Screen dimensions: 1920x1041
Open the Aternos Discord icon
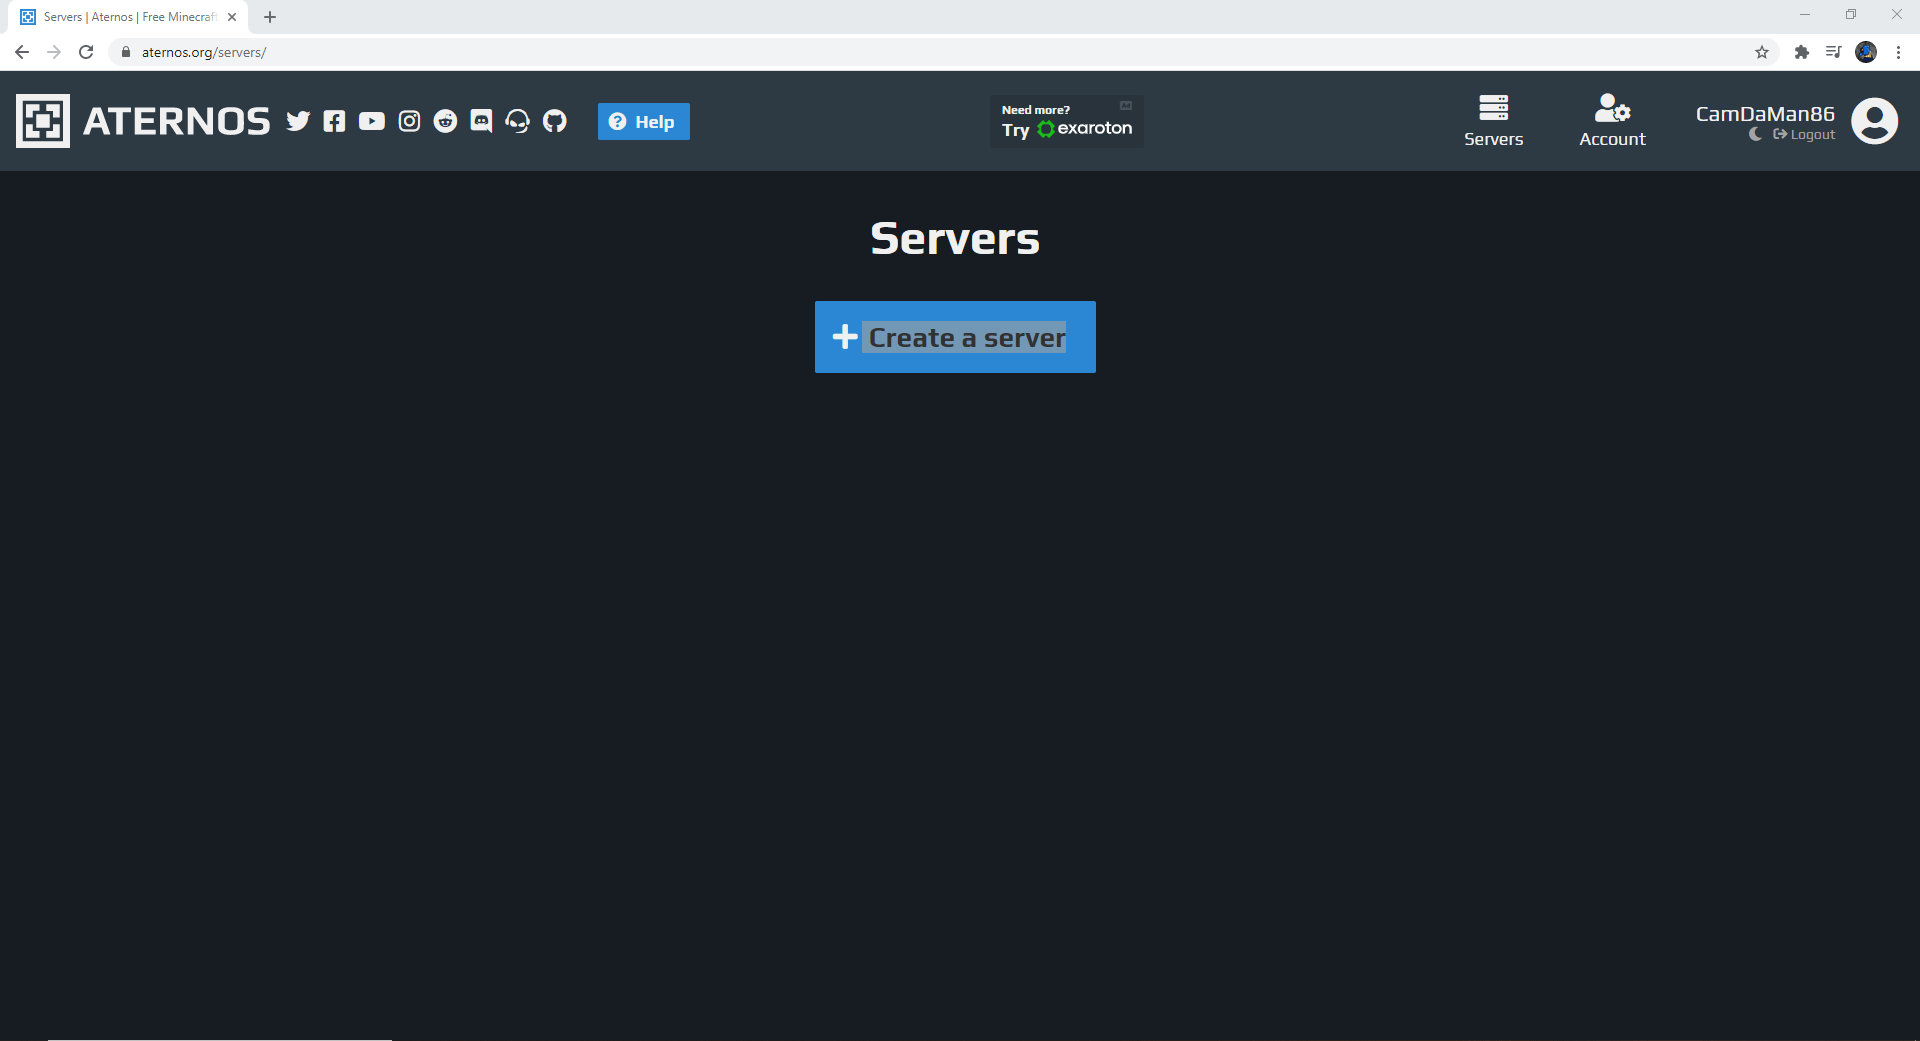(481, 121)
